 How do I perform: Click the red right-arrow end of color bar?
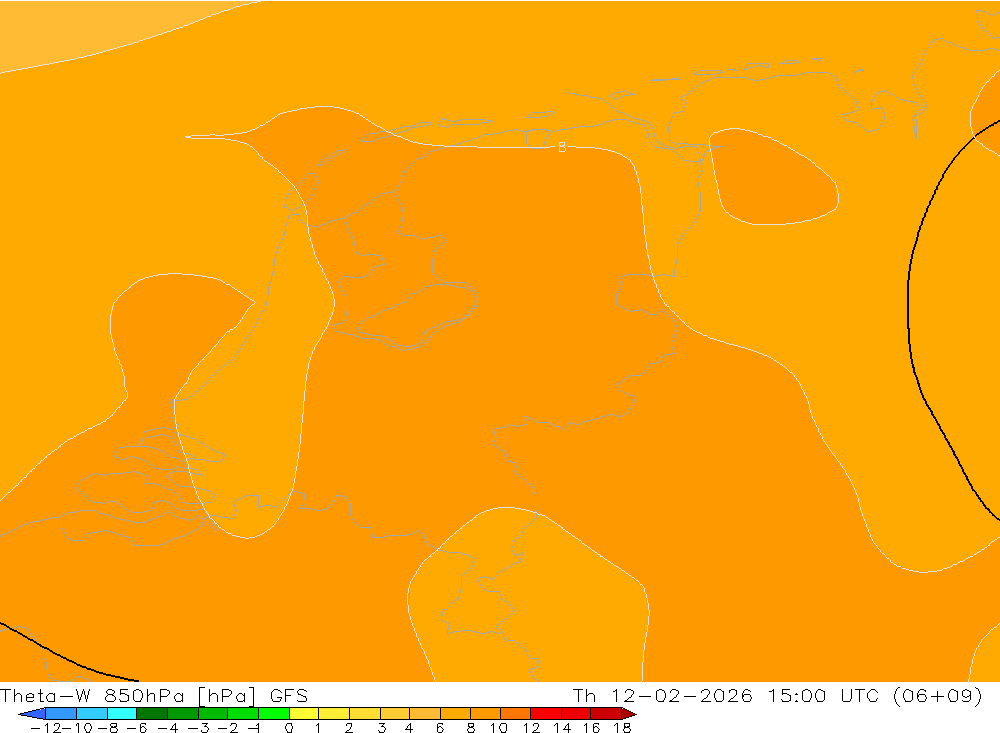coord(629,714)
